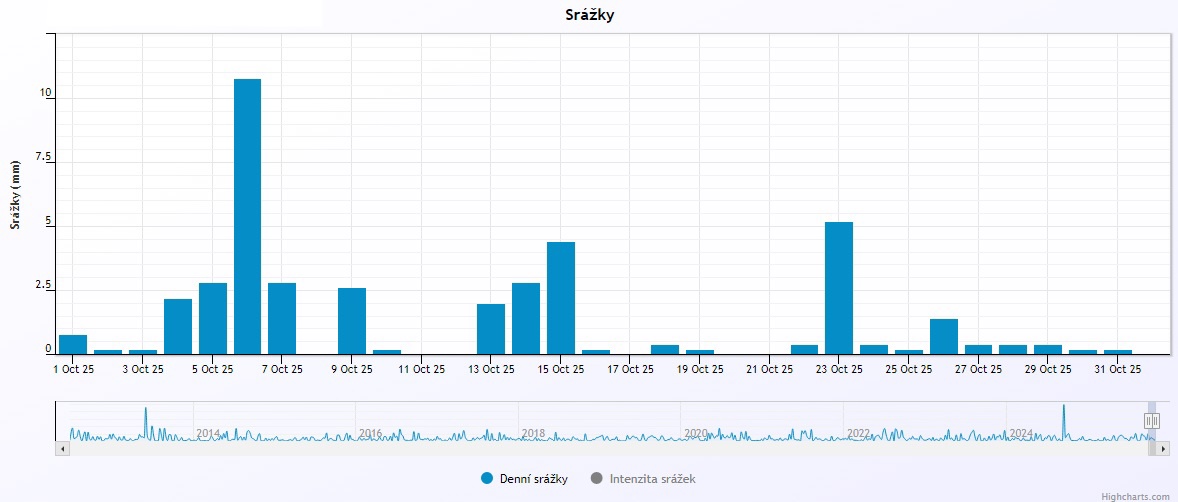
Task: Click the navigator right scroll arrow
Action: pos(1163,449)
